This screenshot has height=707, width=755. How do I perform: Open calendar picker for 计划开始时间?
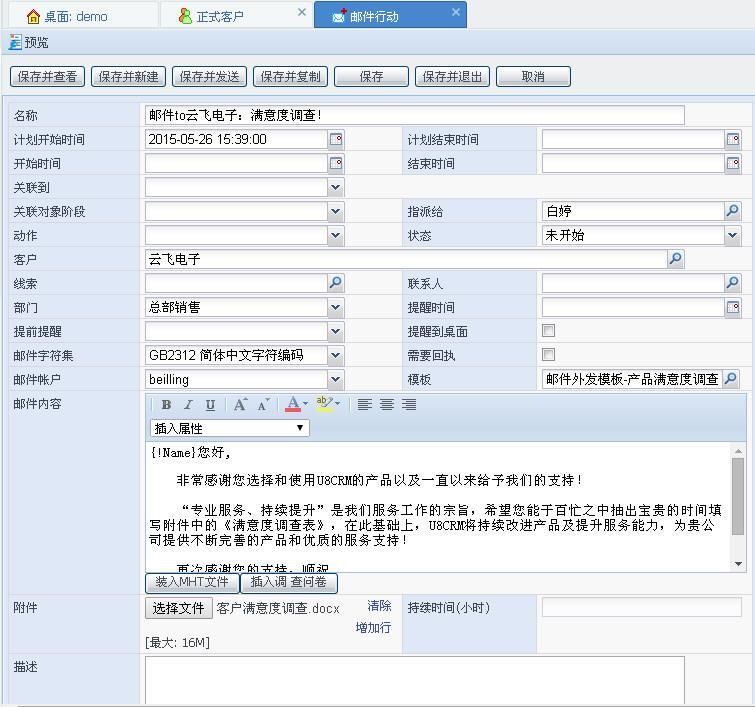pos(336,140)
